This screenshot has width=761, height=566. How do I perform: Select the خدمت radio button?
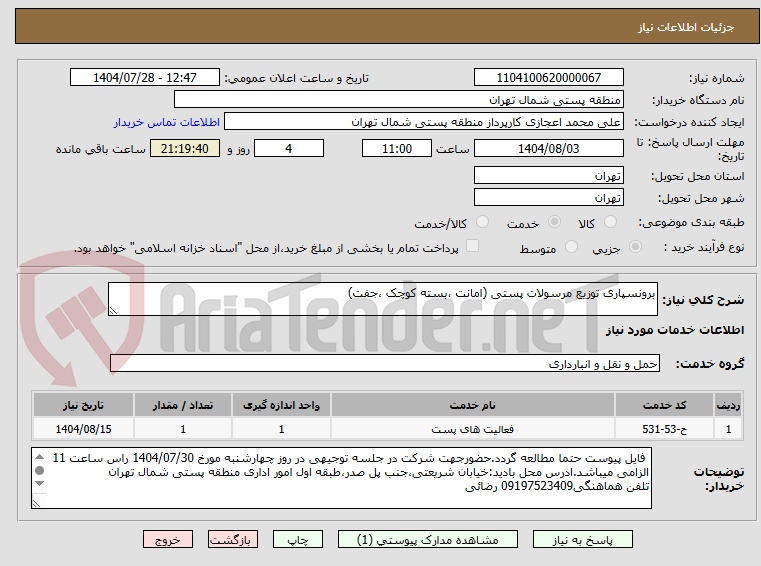pos(554,222)
